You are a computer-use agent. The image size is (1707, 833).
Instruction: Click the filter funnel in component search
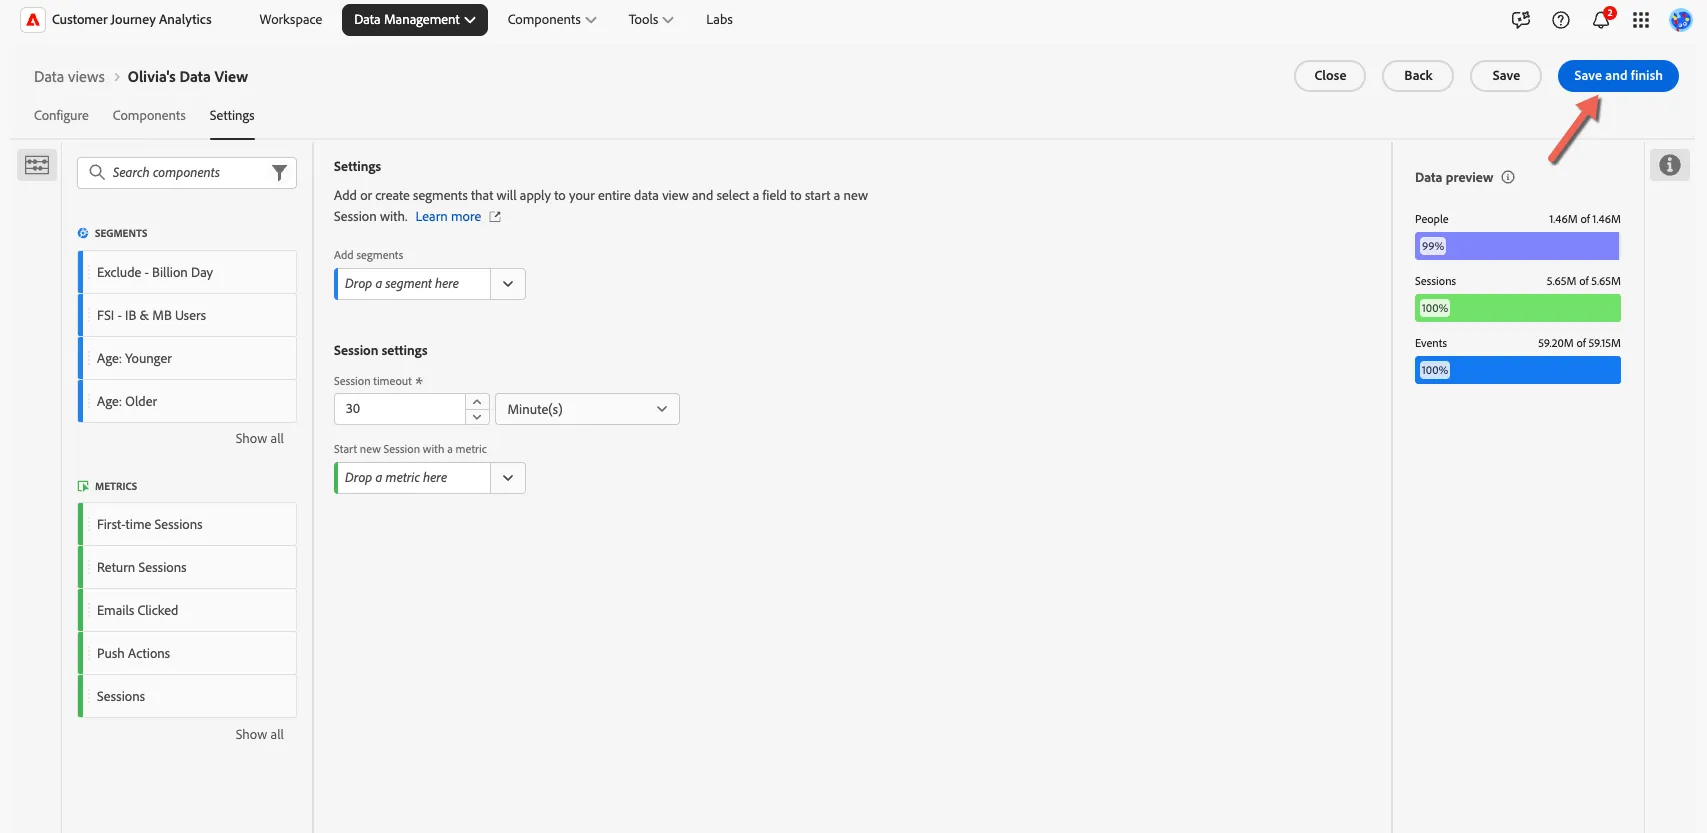point(280,173)
